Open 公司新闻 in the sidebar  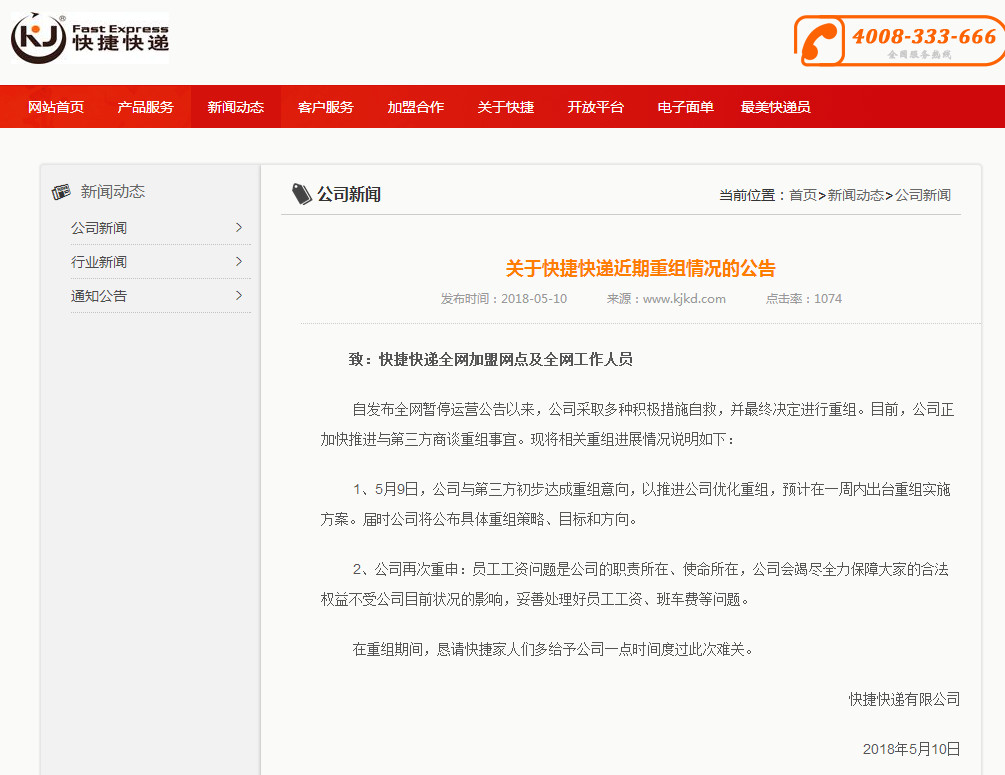[99, 228]
